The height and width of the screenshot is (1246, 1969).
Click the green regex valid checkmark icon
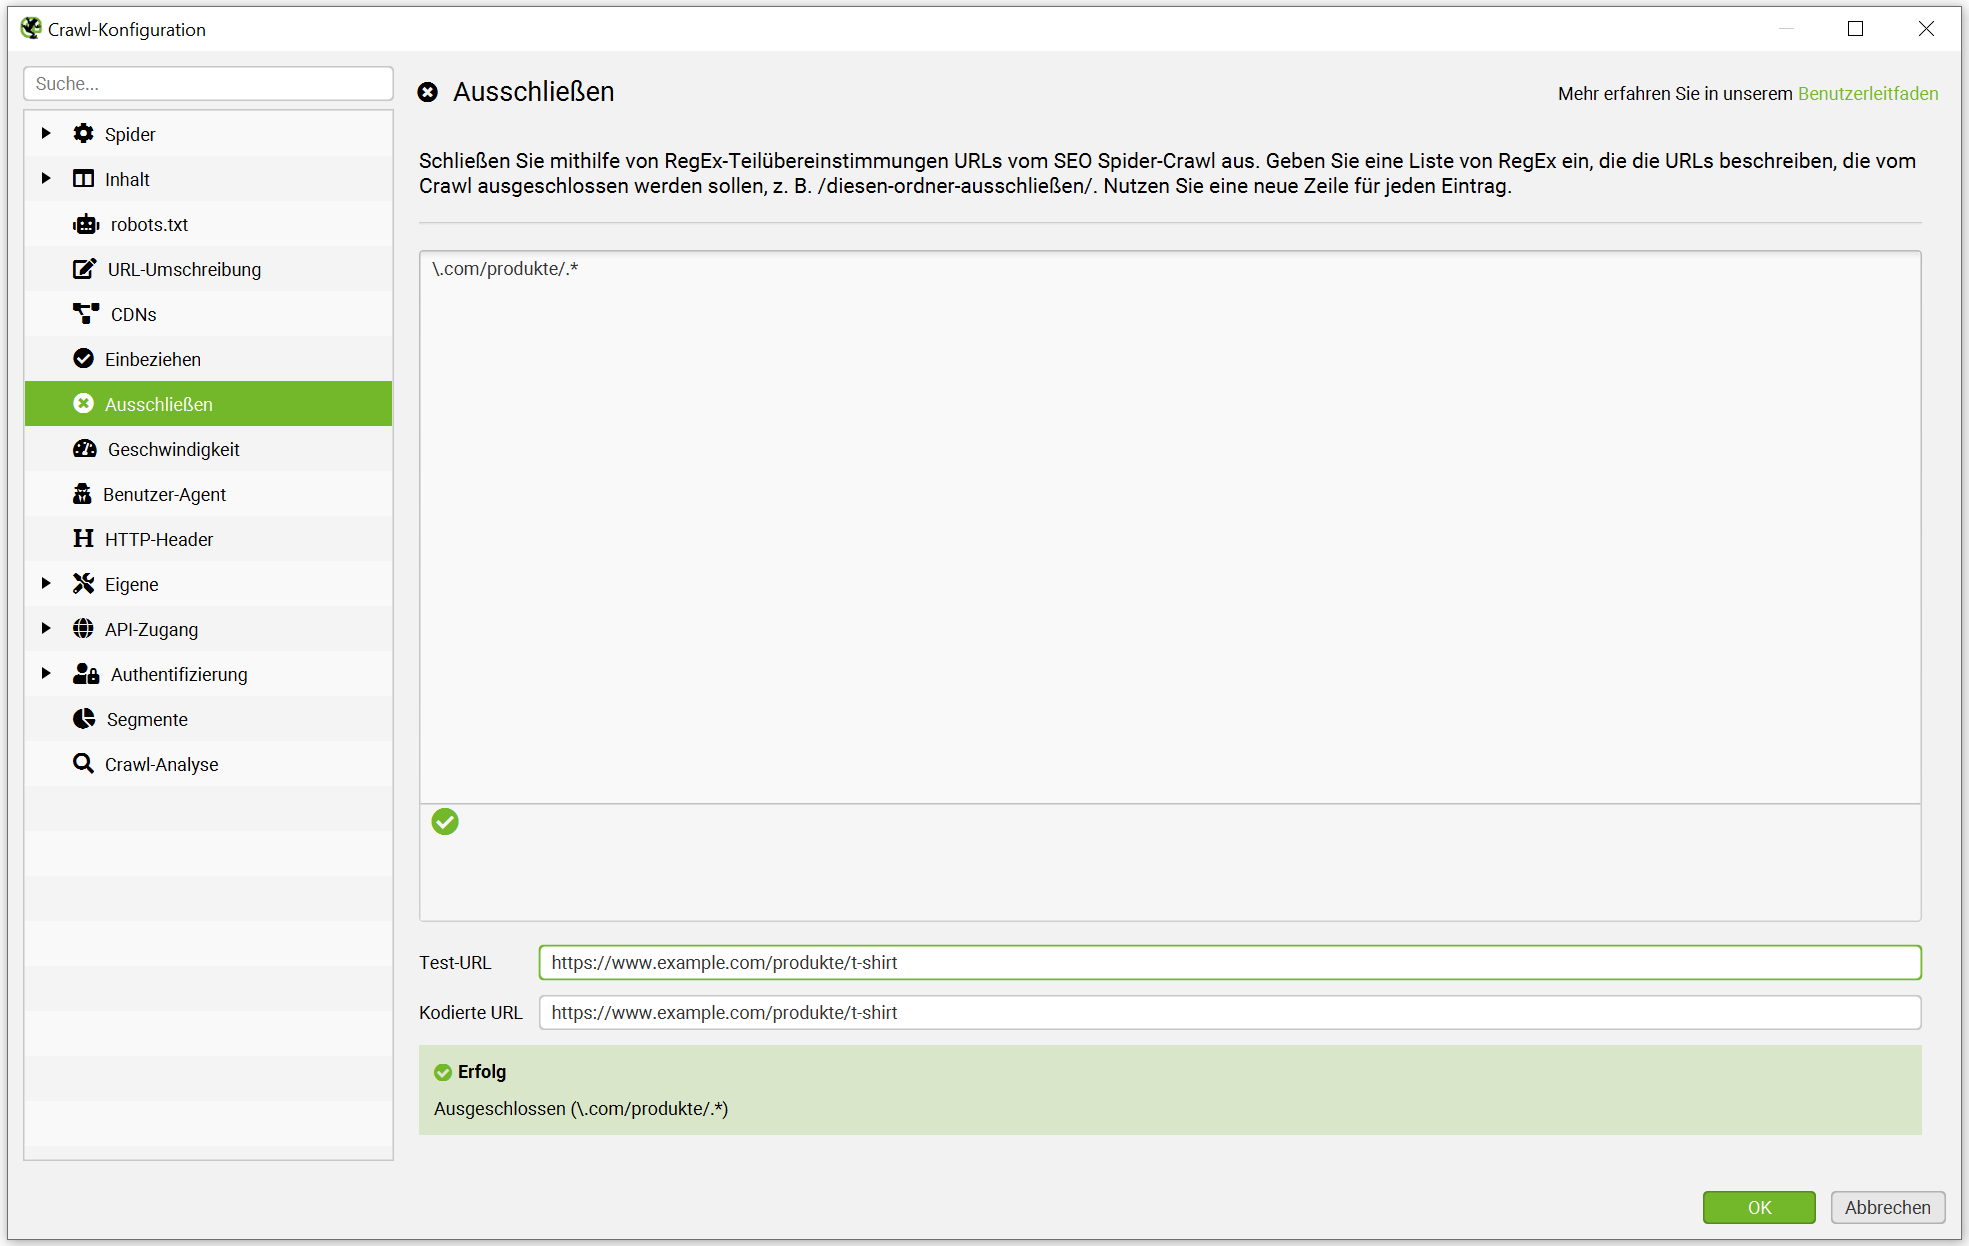click(x=445, y=822)
